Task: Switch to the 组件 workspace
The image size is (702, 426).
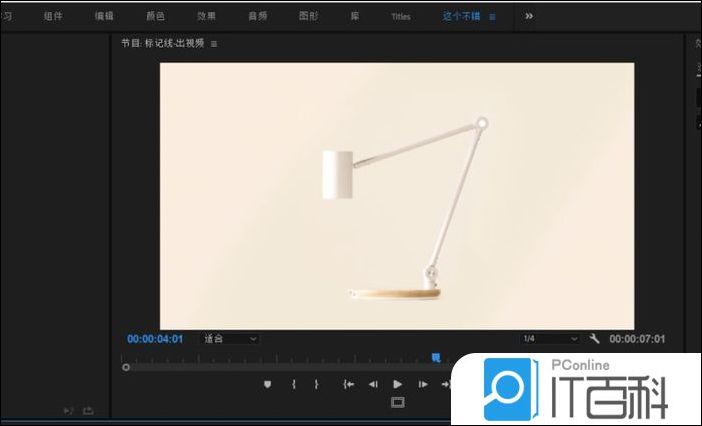Action: 53,16
